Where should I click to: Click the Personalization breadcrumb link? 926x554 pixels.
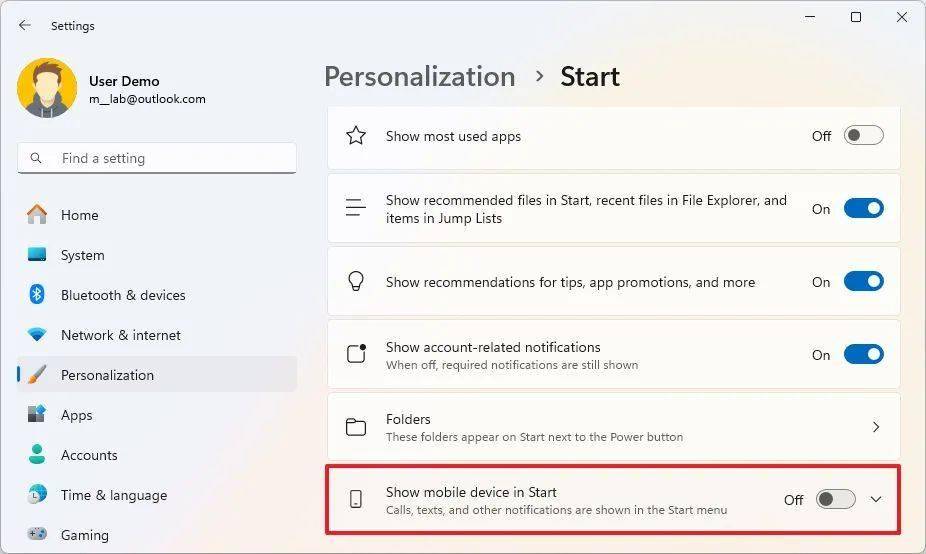(x=420, y=77)
